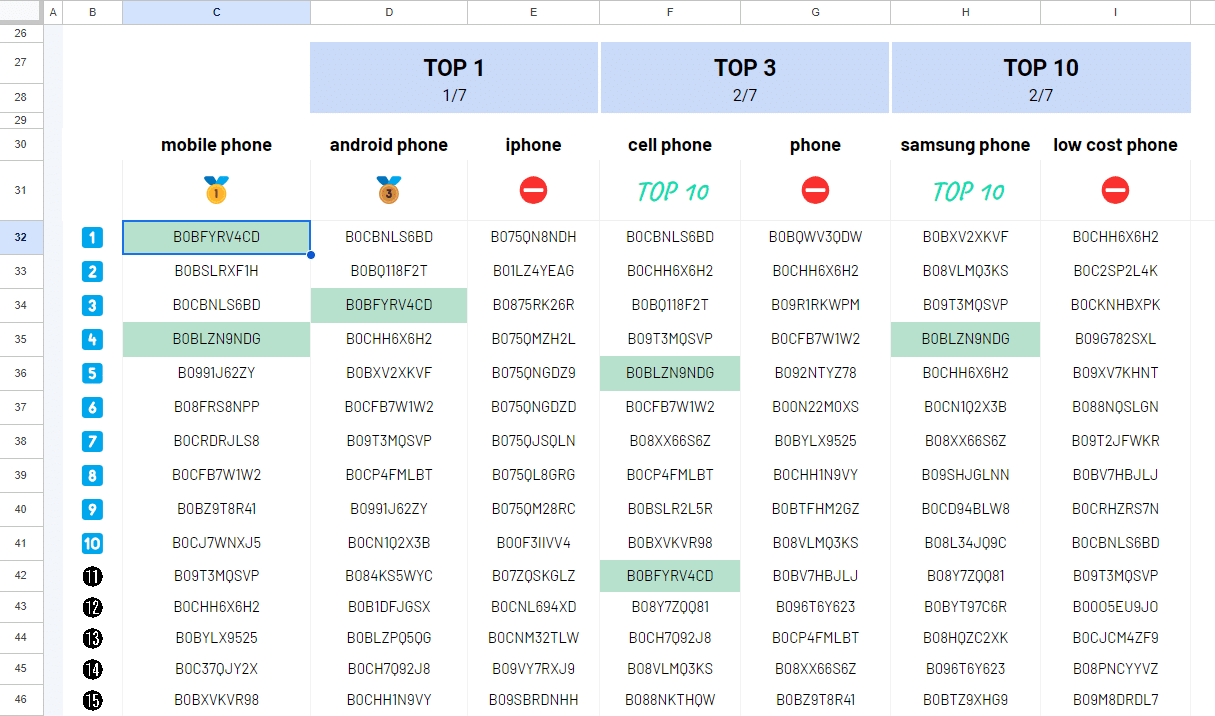Select the blue rank 5 badge
This screenshot has width=1215, height=716.
tap(92, 374)
